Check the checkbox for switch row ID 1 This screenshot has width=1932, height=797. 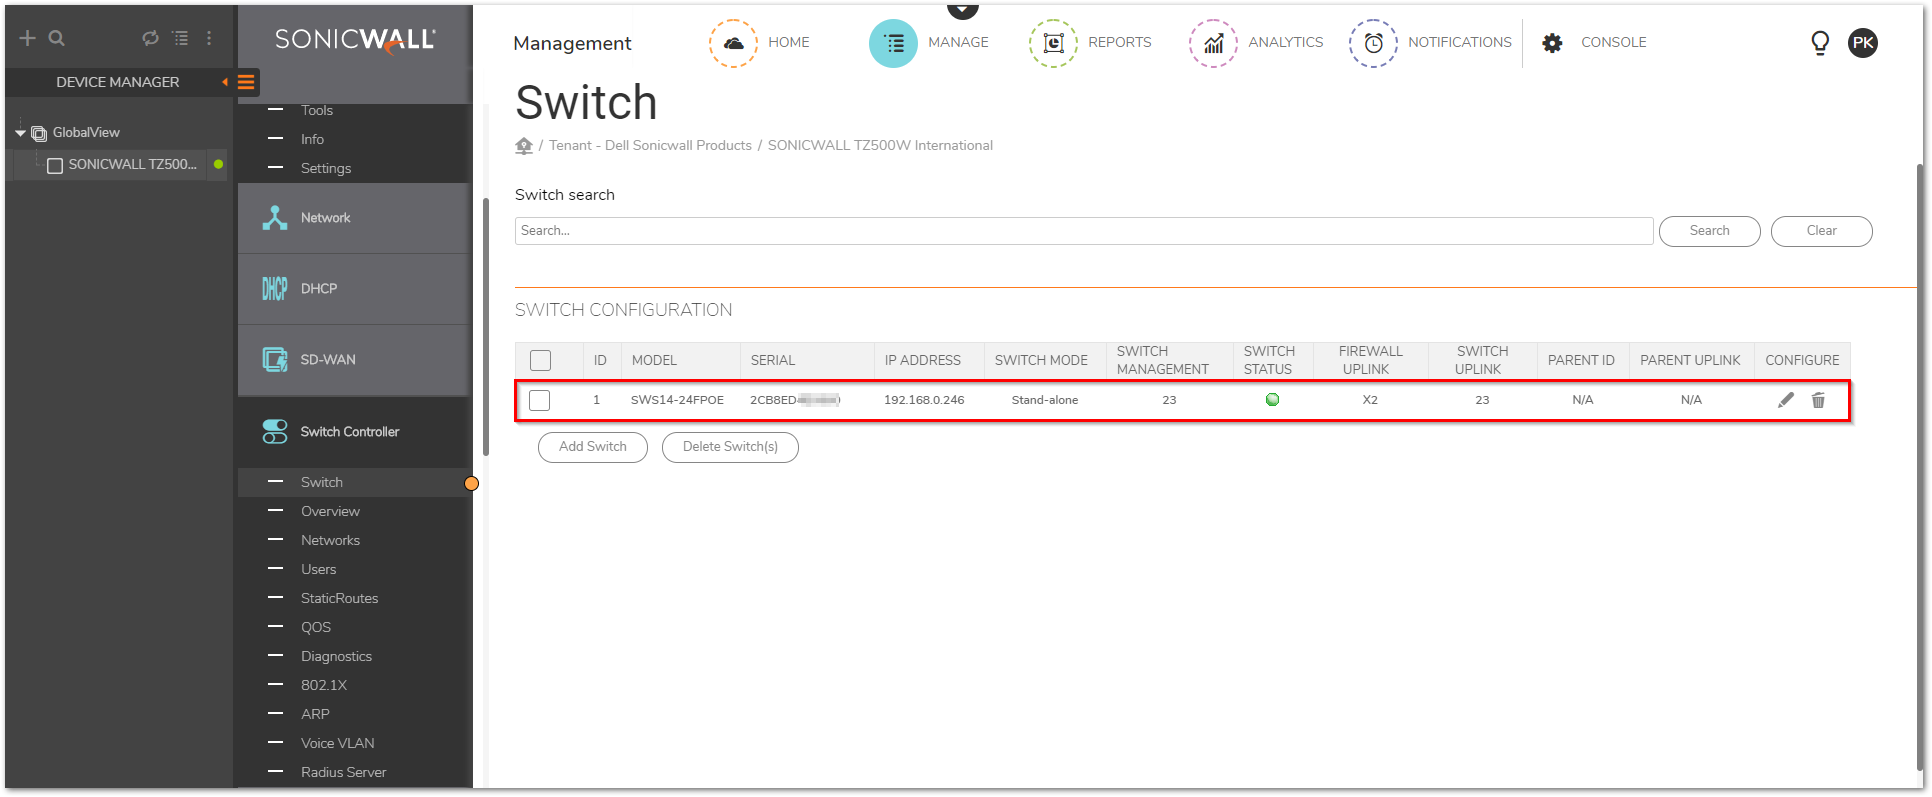[540, 401]
